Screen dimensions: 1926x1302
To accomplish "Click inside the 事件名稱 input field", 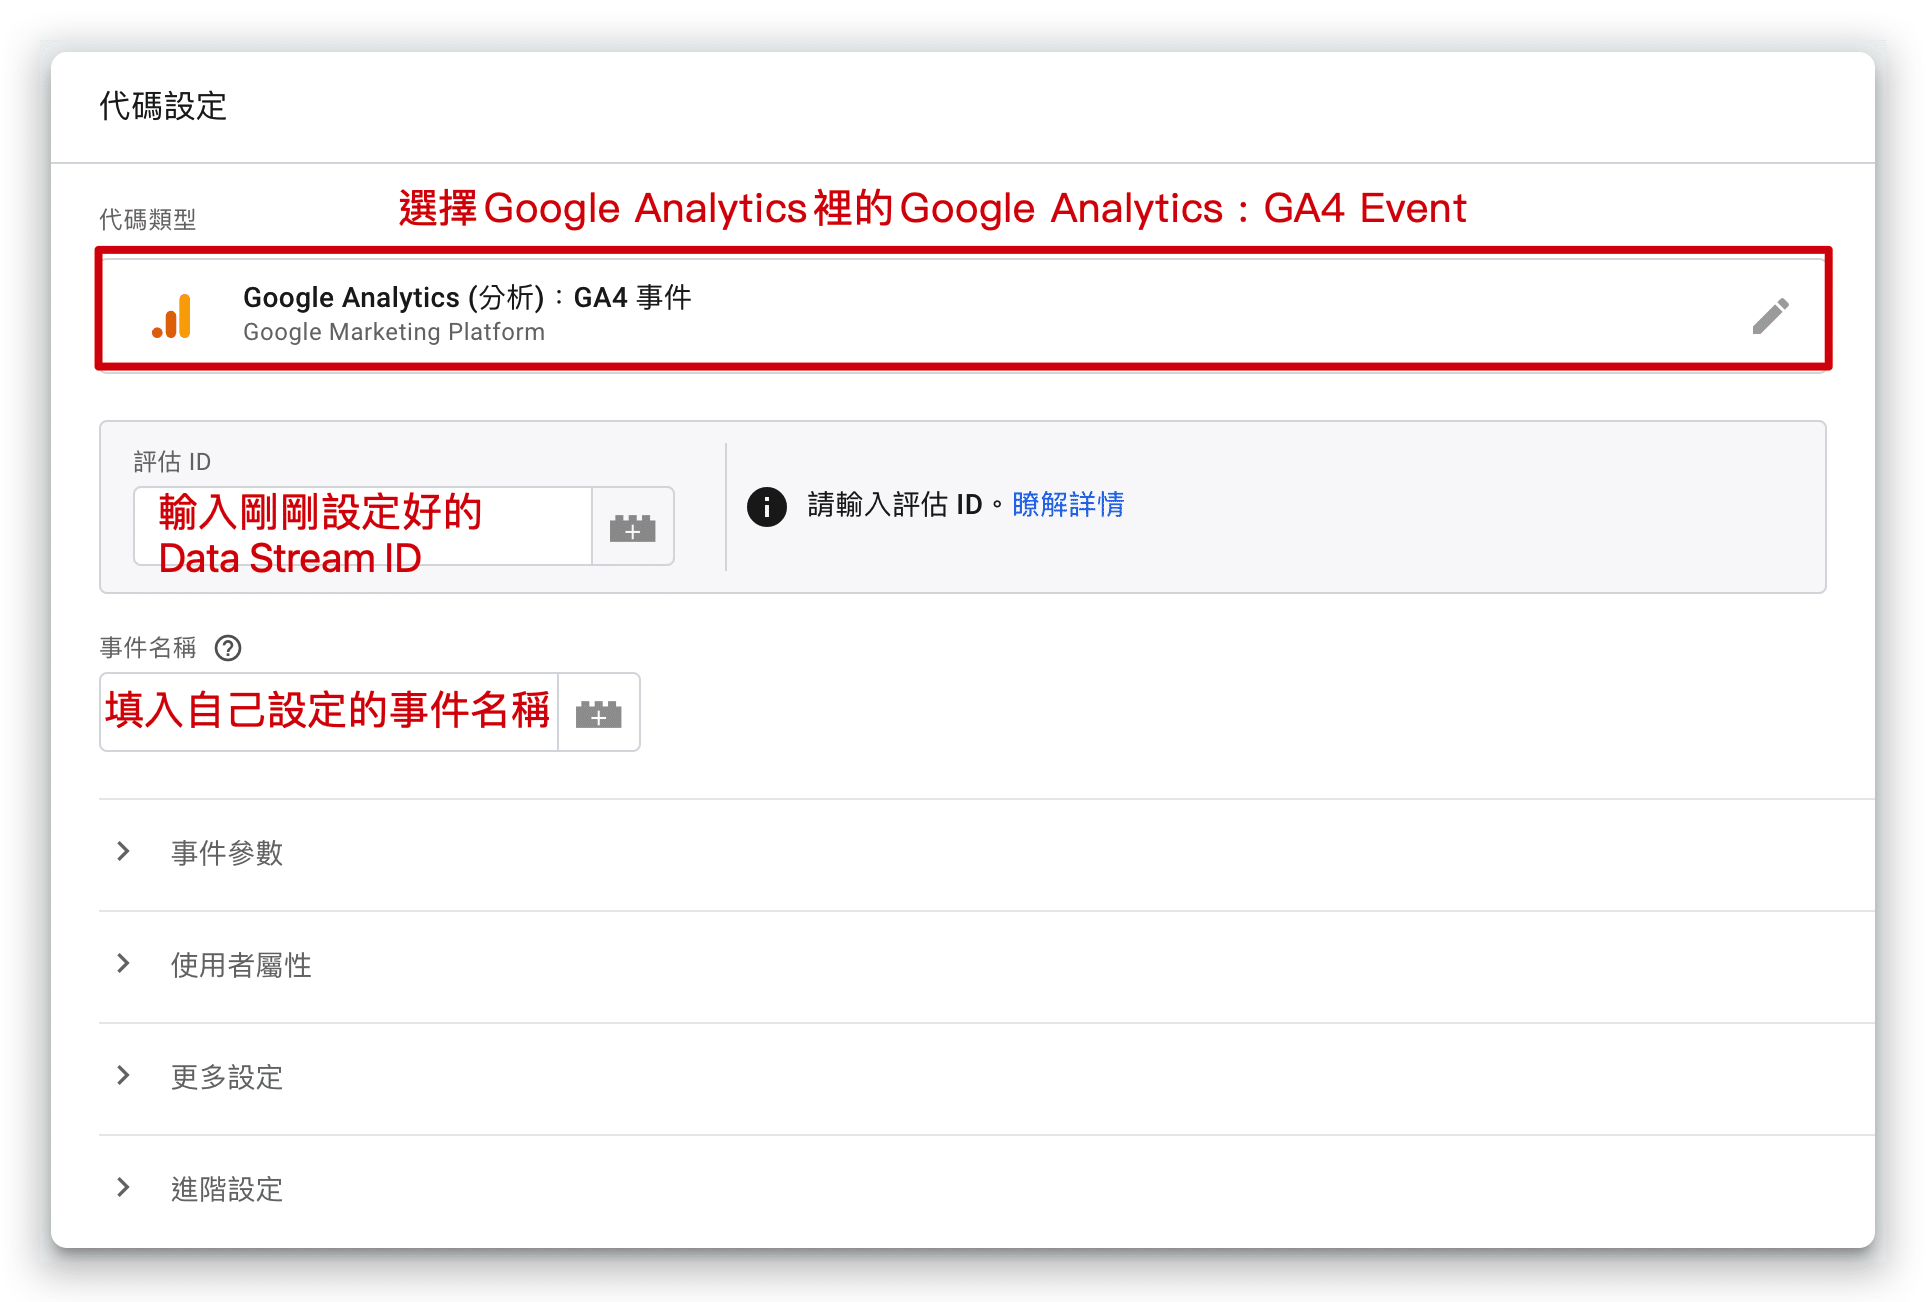I will 328,713.
